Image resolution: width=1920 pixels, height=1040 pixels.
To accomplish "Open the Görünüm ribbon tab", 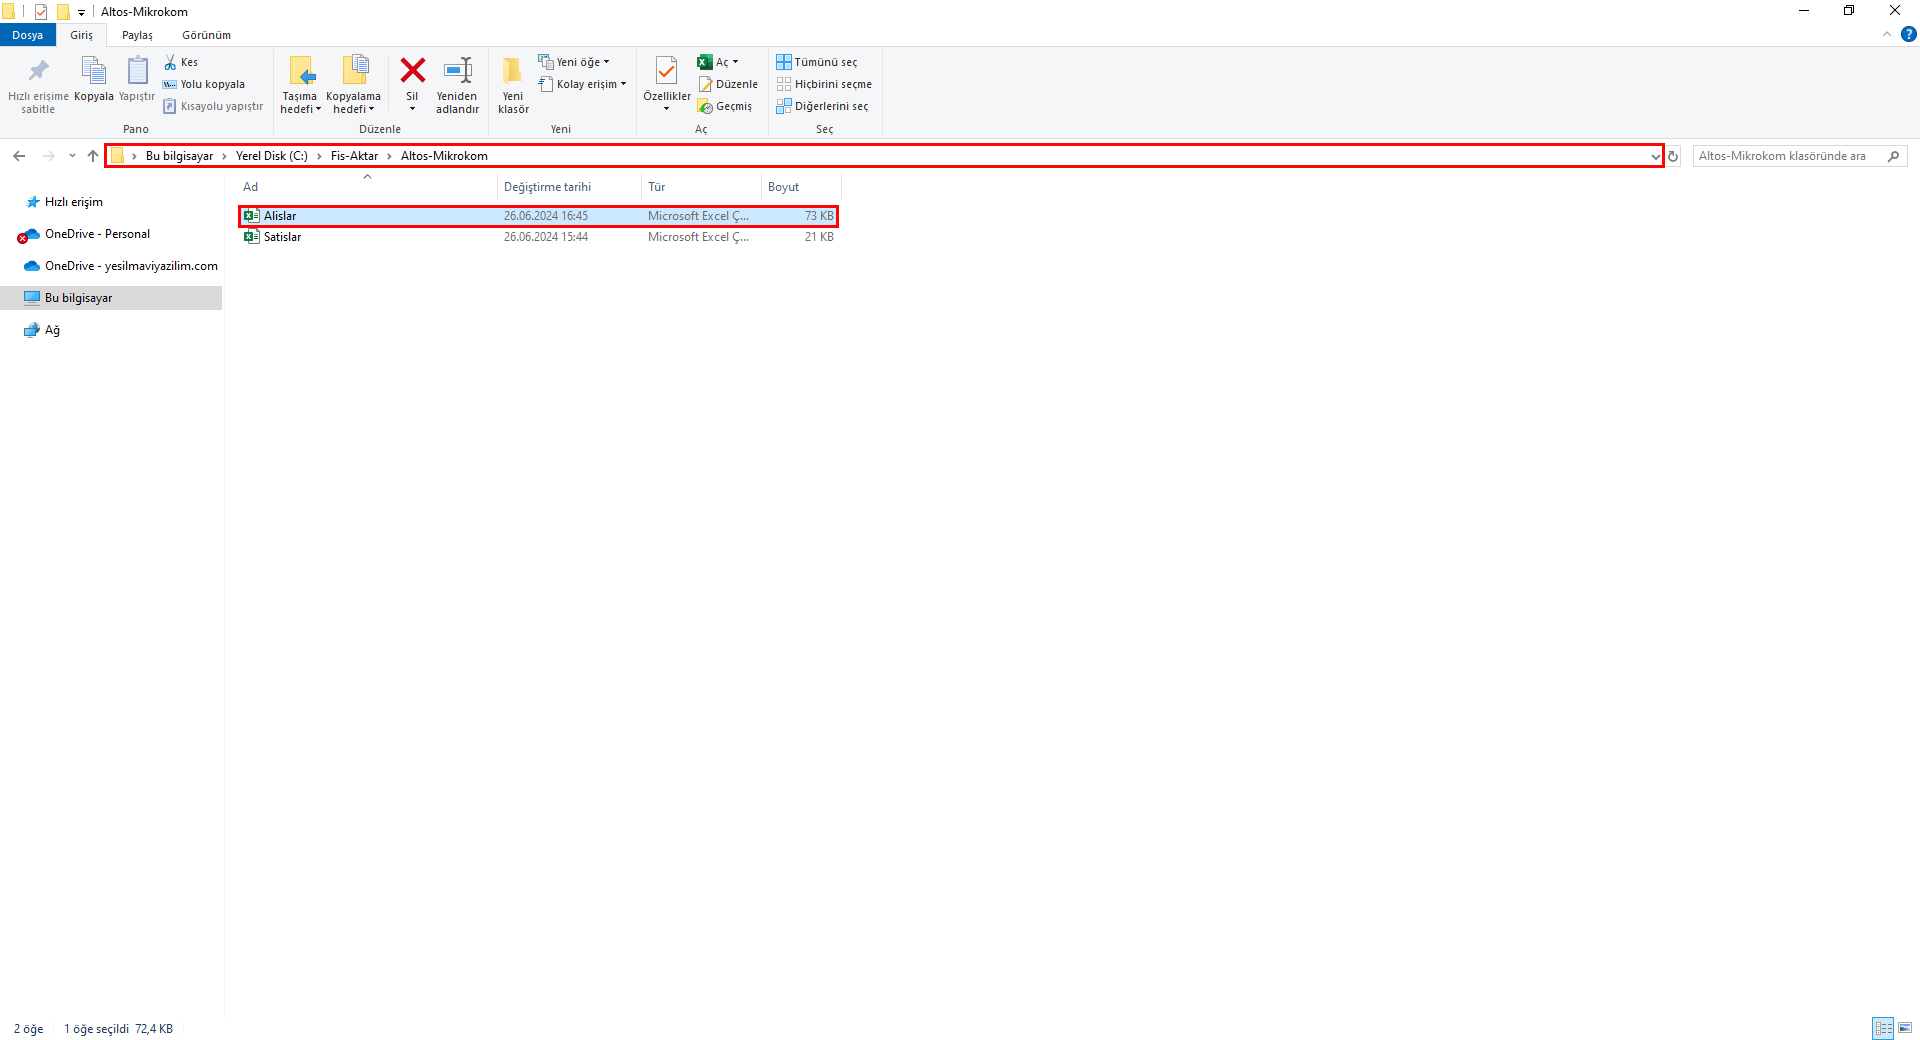I will coord(206,35).
